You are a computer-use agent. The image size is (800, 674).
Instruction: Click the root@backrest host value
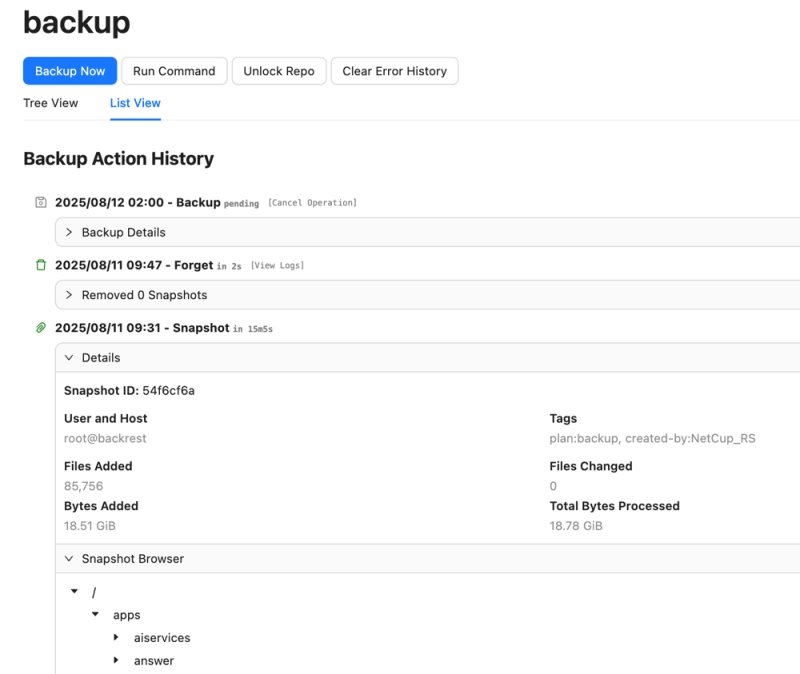(105, 438)
